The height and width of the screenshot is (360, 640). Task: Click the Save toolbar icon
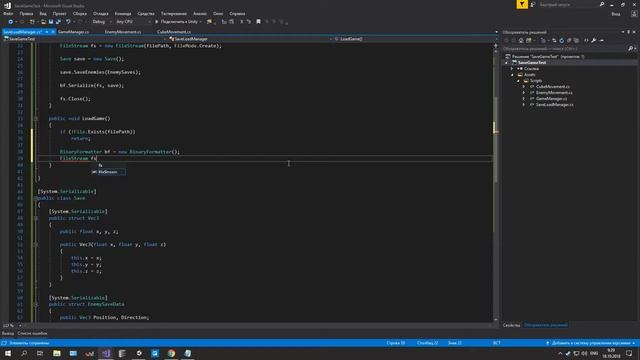(x=51, y=22)
